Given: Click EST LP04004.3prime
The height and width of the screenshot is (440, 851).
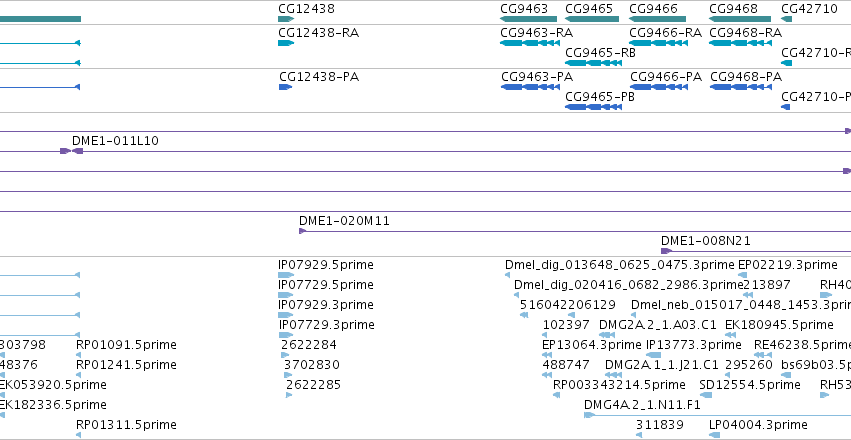Looking at the screenshot, I should (x=758, y=425).
